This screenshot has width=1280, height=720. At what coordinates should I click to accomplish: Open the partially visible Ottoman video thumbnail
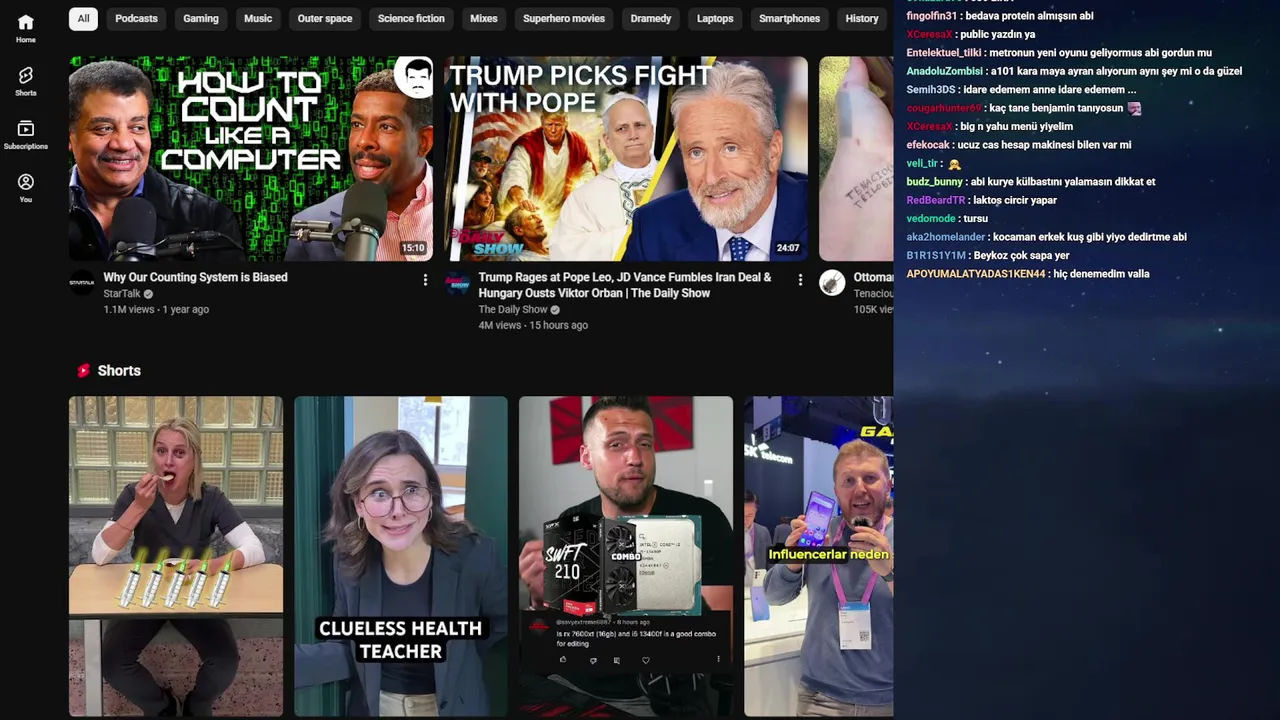856,158
